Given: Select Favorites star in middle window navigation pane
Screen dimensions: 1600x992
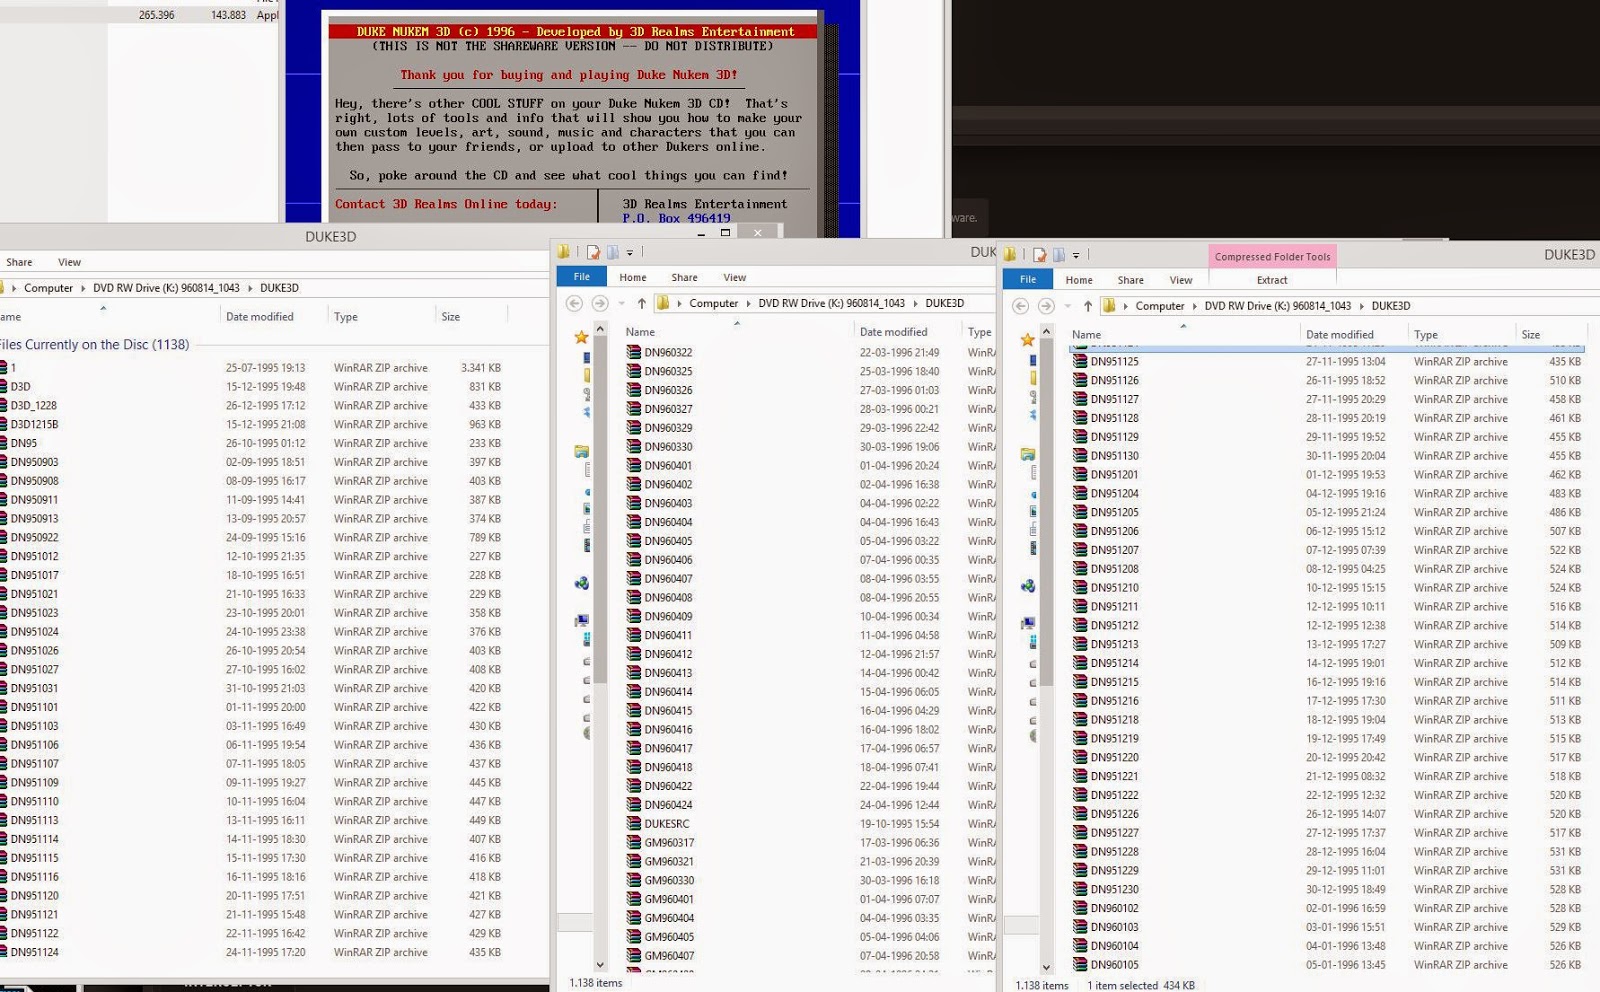Looking at the screenshot, I should click(x=581, y=338).
